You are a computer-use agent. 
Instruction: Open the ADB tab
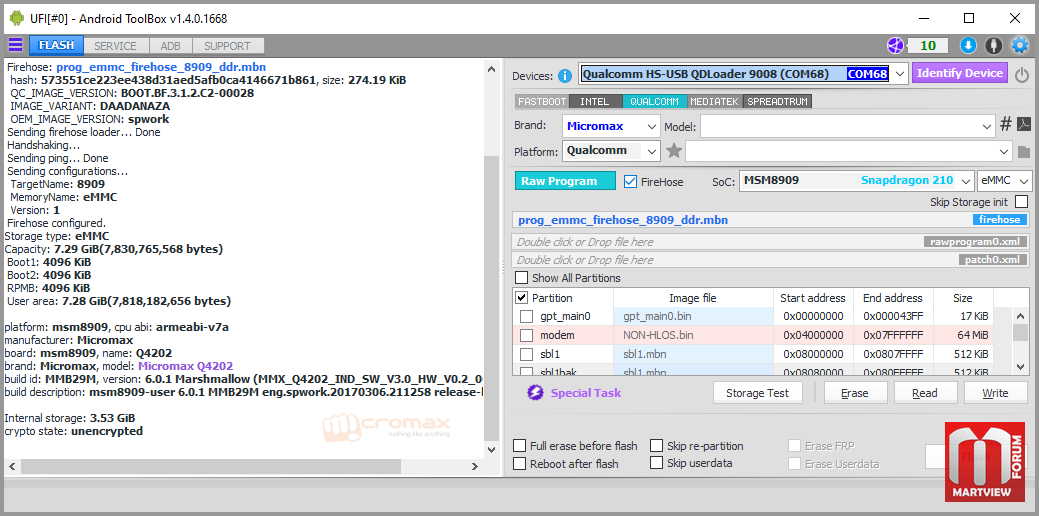pos(170,46)
